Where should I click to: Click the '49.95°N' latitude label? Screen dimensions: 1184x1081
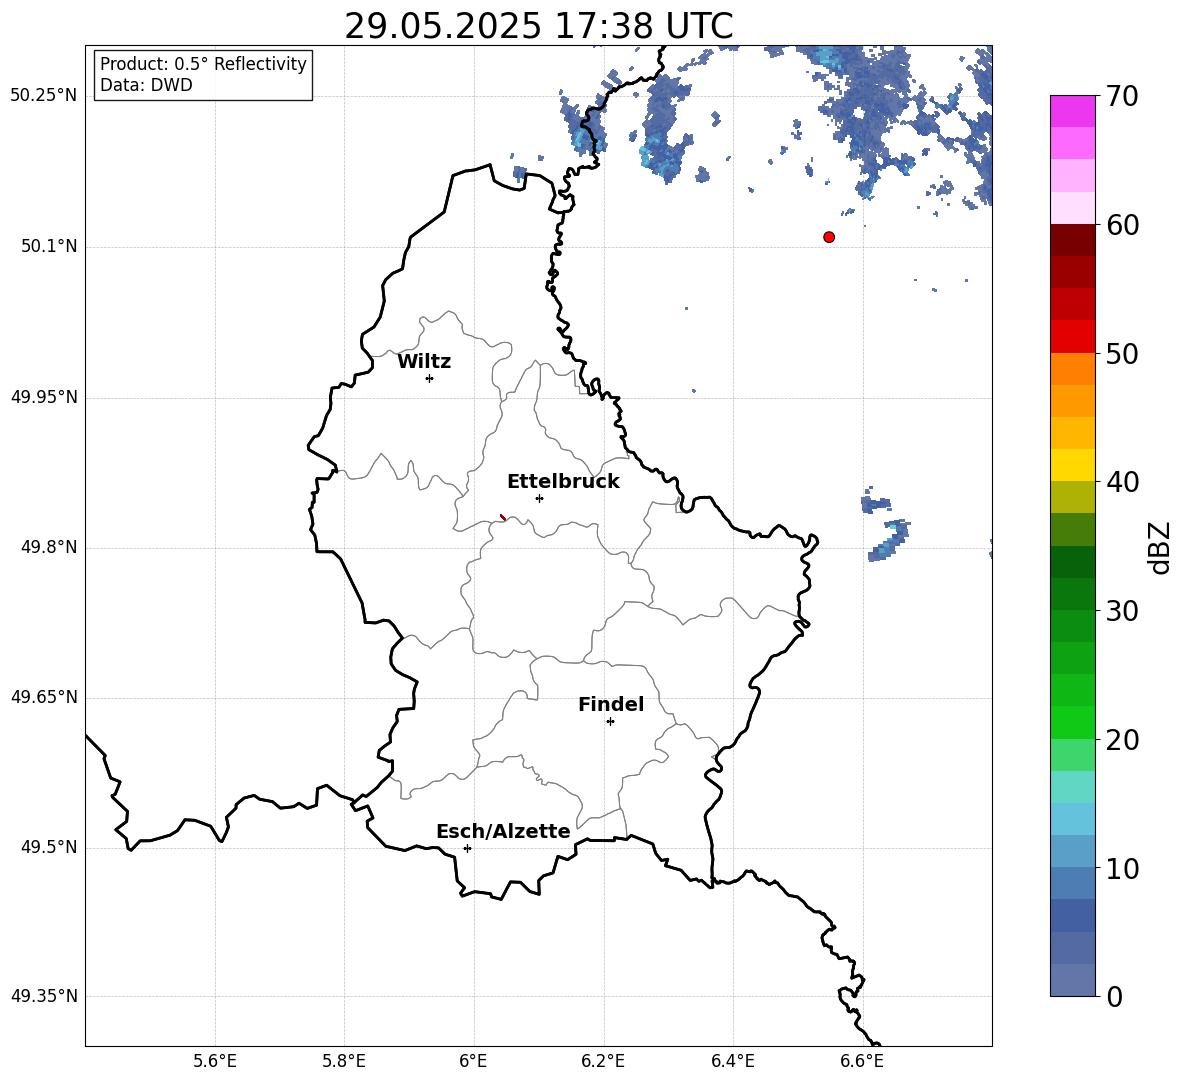pyautogui.click(x=44, y=396)
